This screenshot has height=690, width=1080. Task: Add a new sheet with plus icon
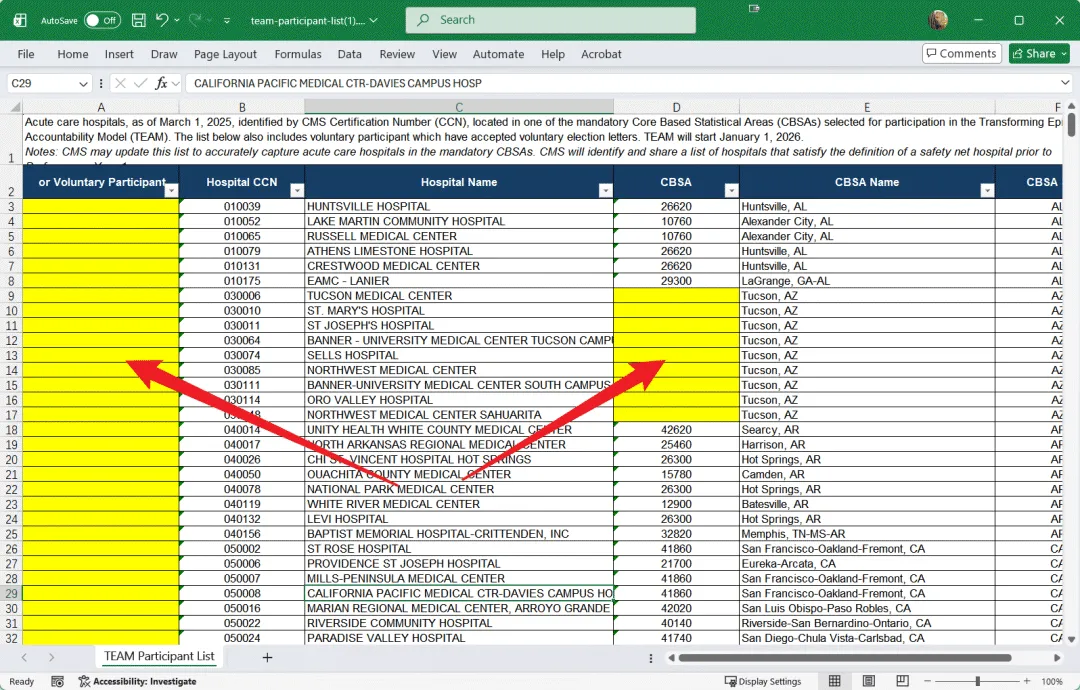tap(267, 657)
